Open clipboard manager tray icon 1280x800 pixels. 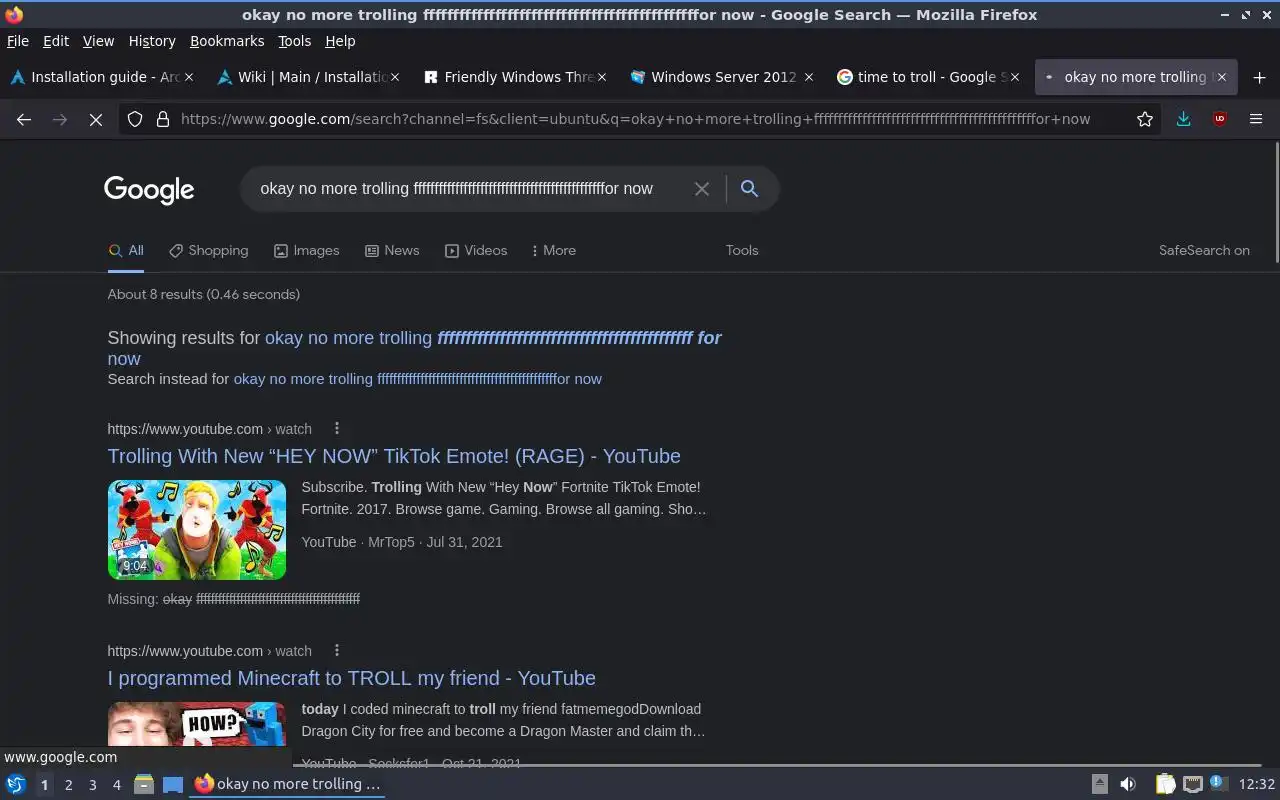1166,785
